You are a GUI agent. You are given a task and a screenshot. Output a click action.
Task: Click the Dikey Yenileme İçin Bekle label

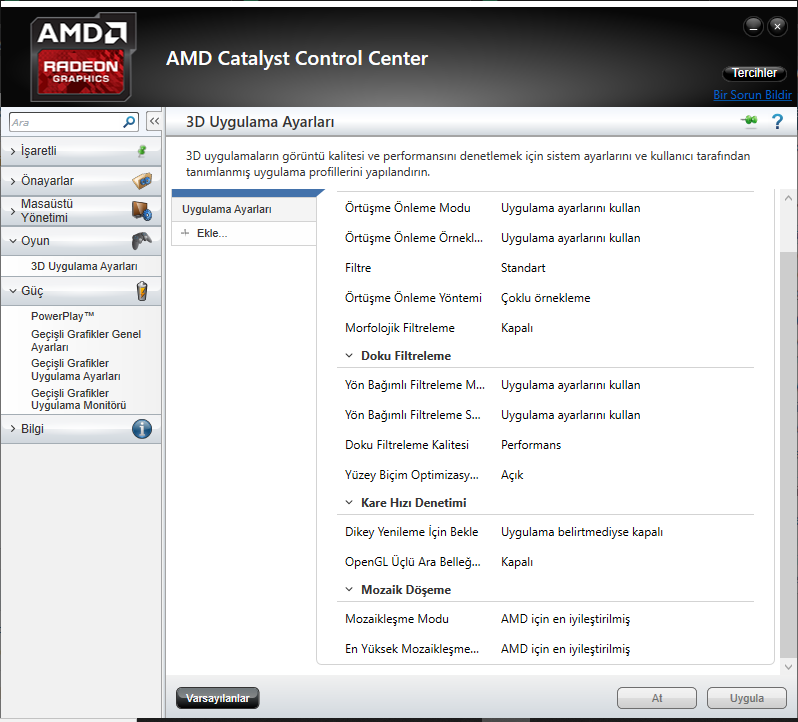pos(411,532)
